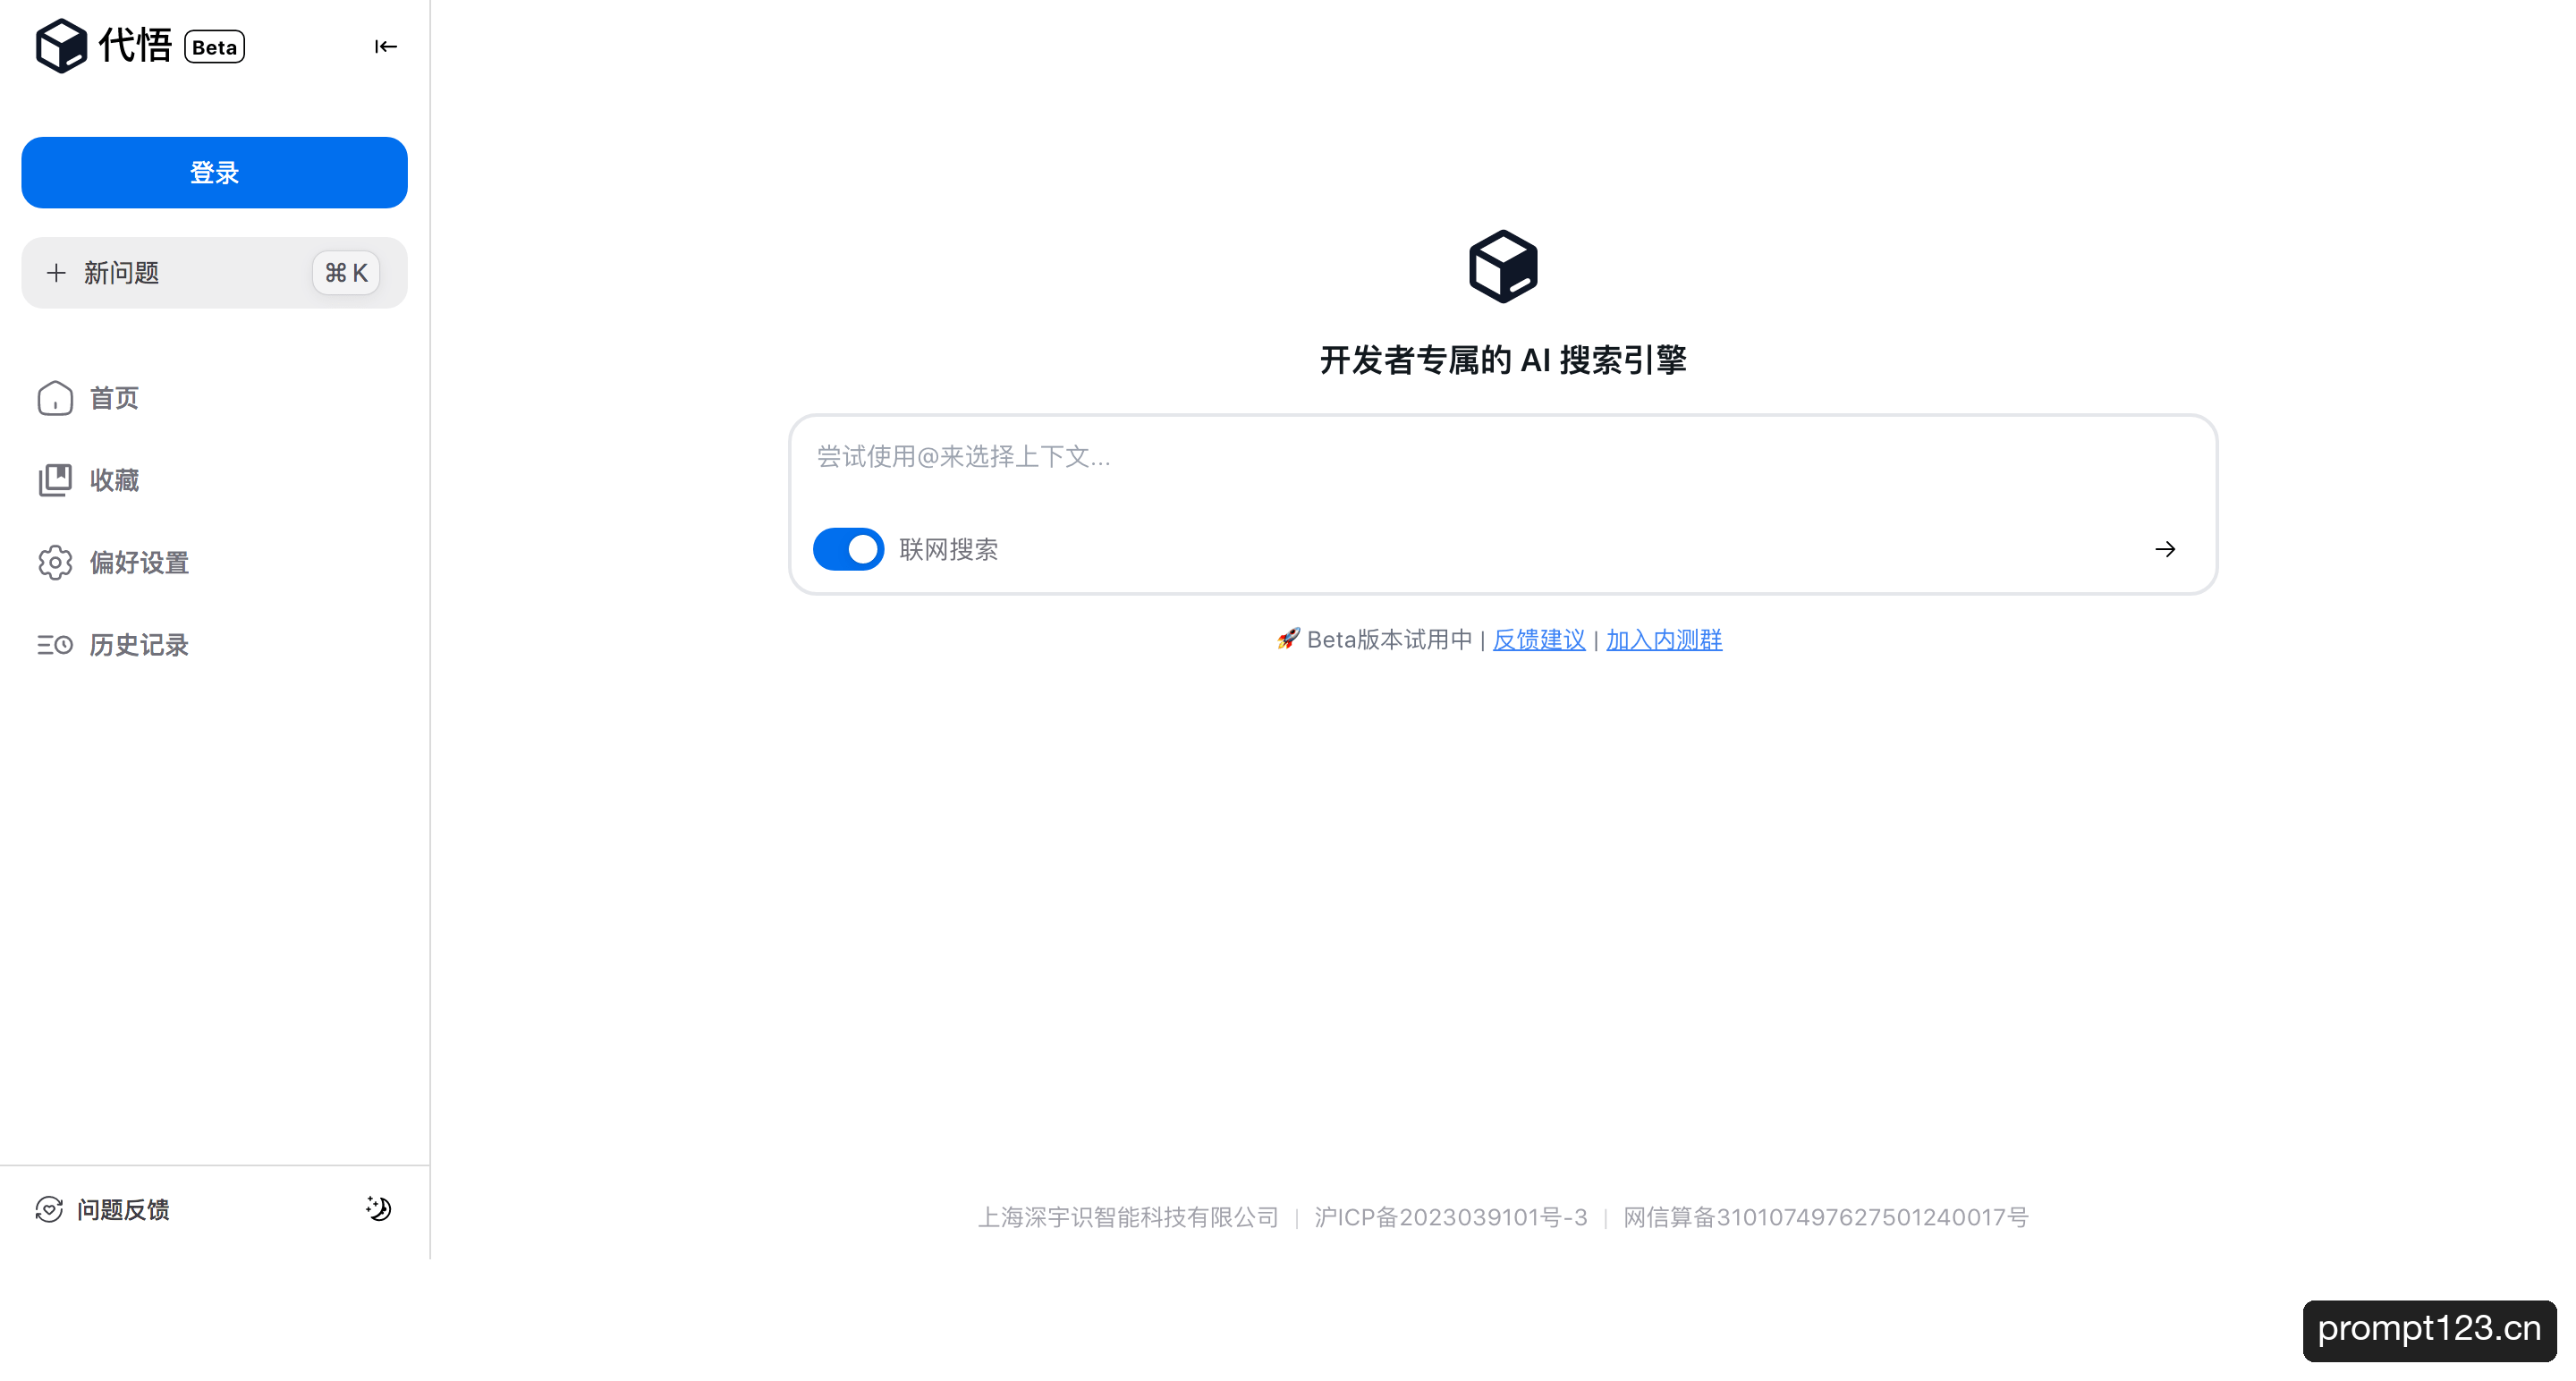
Task: Click the Beta版本试用中 notice text
Action: (1390, 640)
